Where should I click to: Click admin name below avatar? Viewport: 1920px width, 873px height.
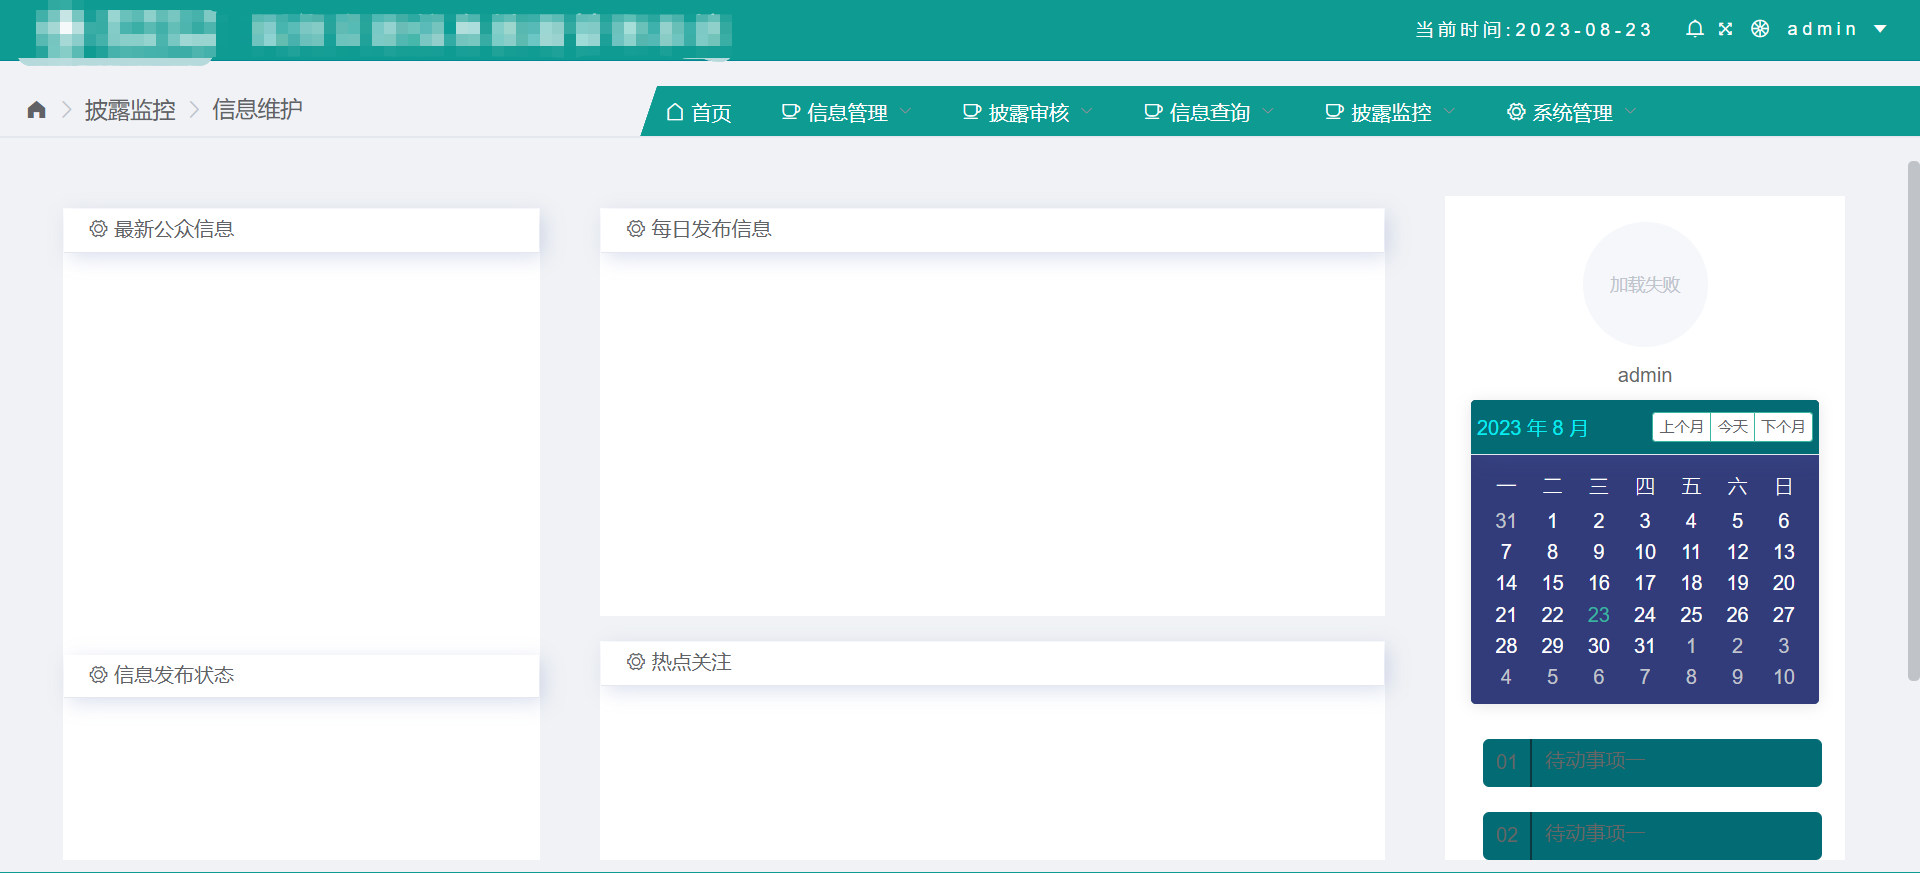coord(1645,375)
